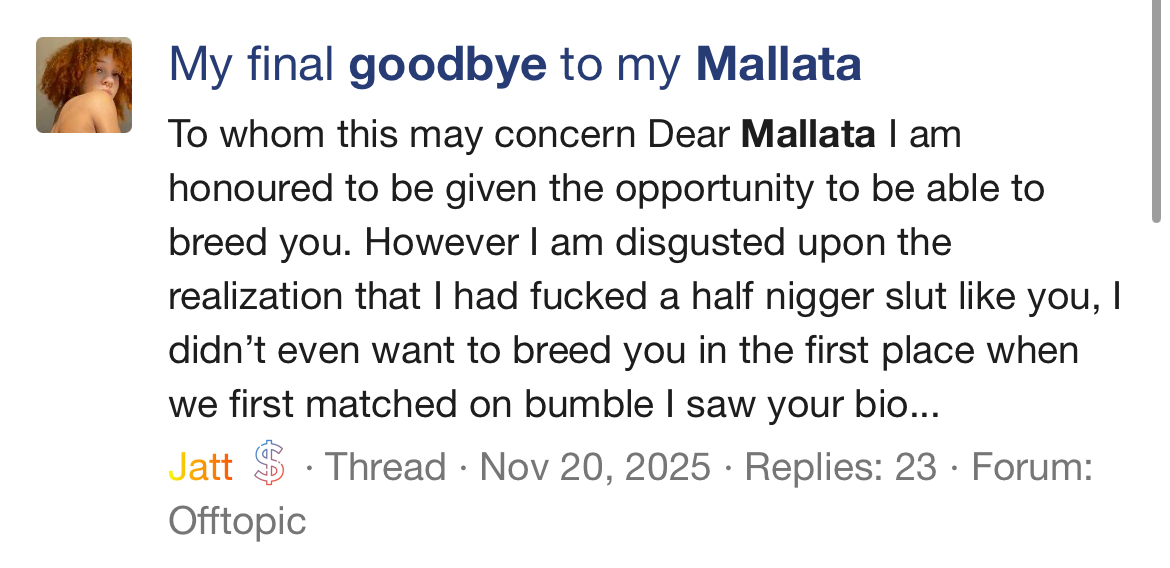Viewport: 1170px width, 568px height.
Task: Click the "Nov 20, 2025" post date
Action: pyautogui.click(x=595, y=467)
